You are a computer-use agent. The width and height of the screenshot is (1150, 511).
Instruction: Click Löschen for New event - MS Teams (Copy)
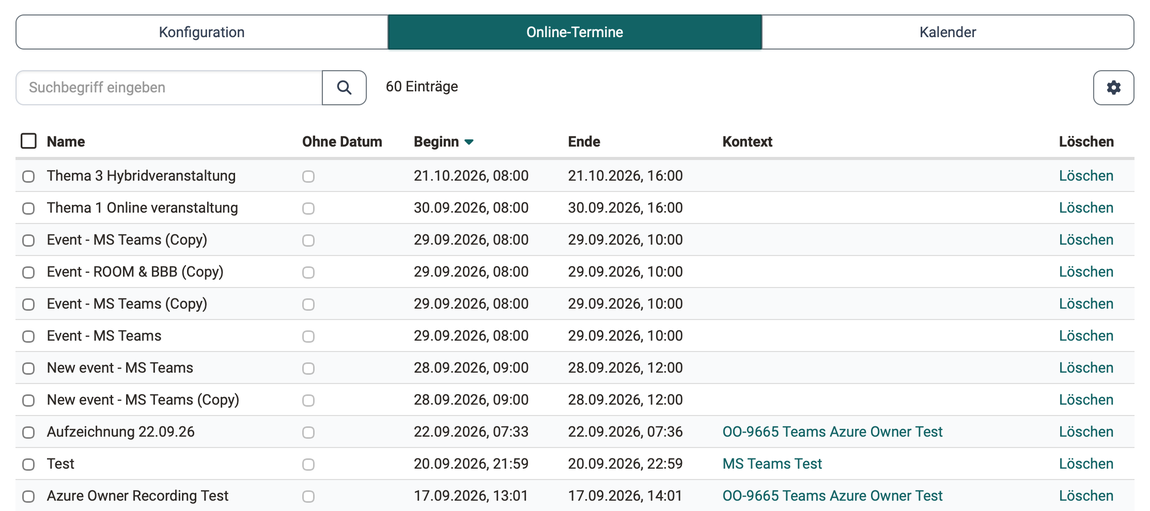tap(1085, 400)
